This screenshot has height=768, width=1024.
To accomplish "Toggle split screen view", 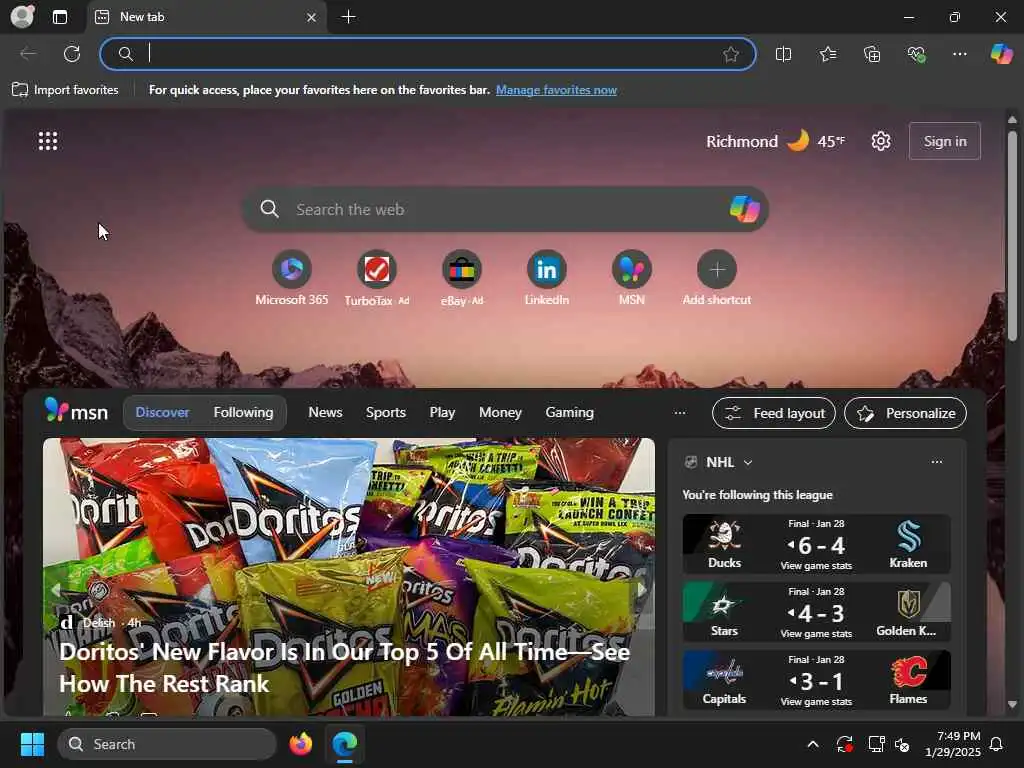I will pyautogui.click(x=783, y=54).
